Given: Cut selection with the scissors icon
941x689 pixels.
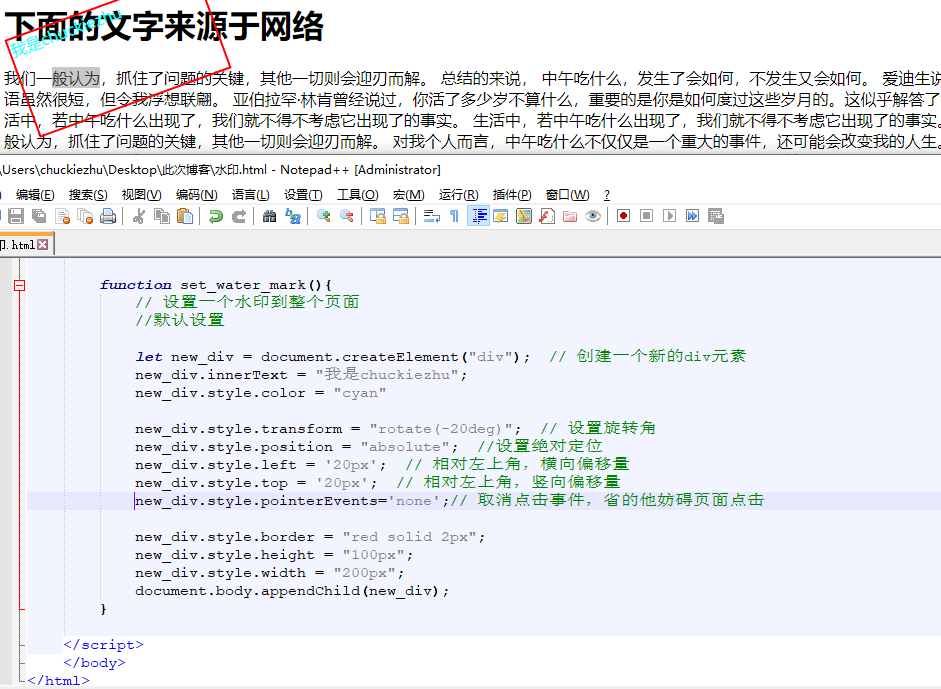Looking at the screenshot, I should (x=139, y=216).
